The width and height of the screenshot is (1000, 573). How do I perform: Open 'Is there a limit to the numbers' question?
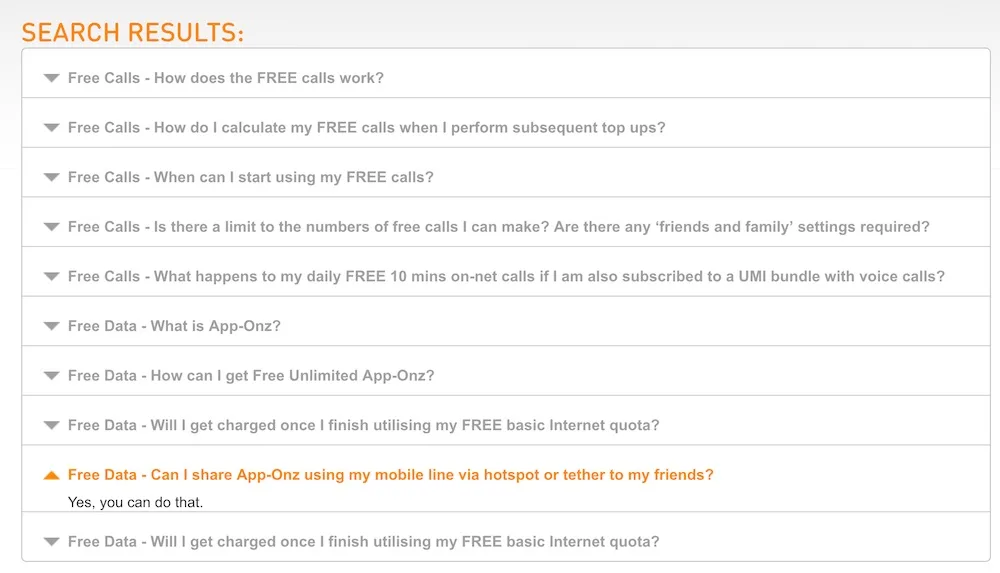(x=499, y=227)
